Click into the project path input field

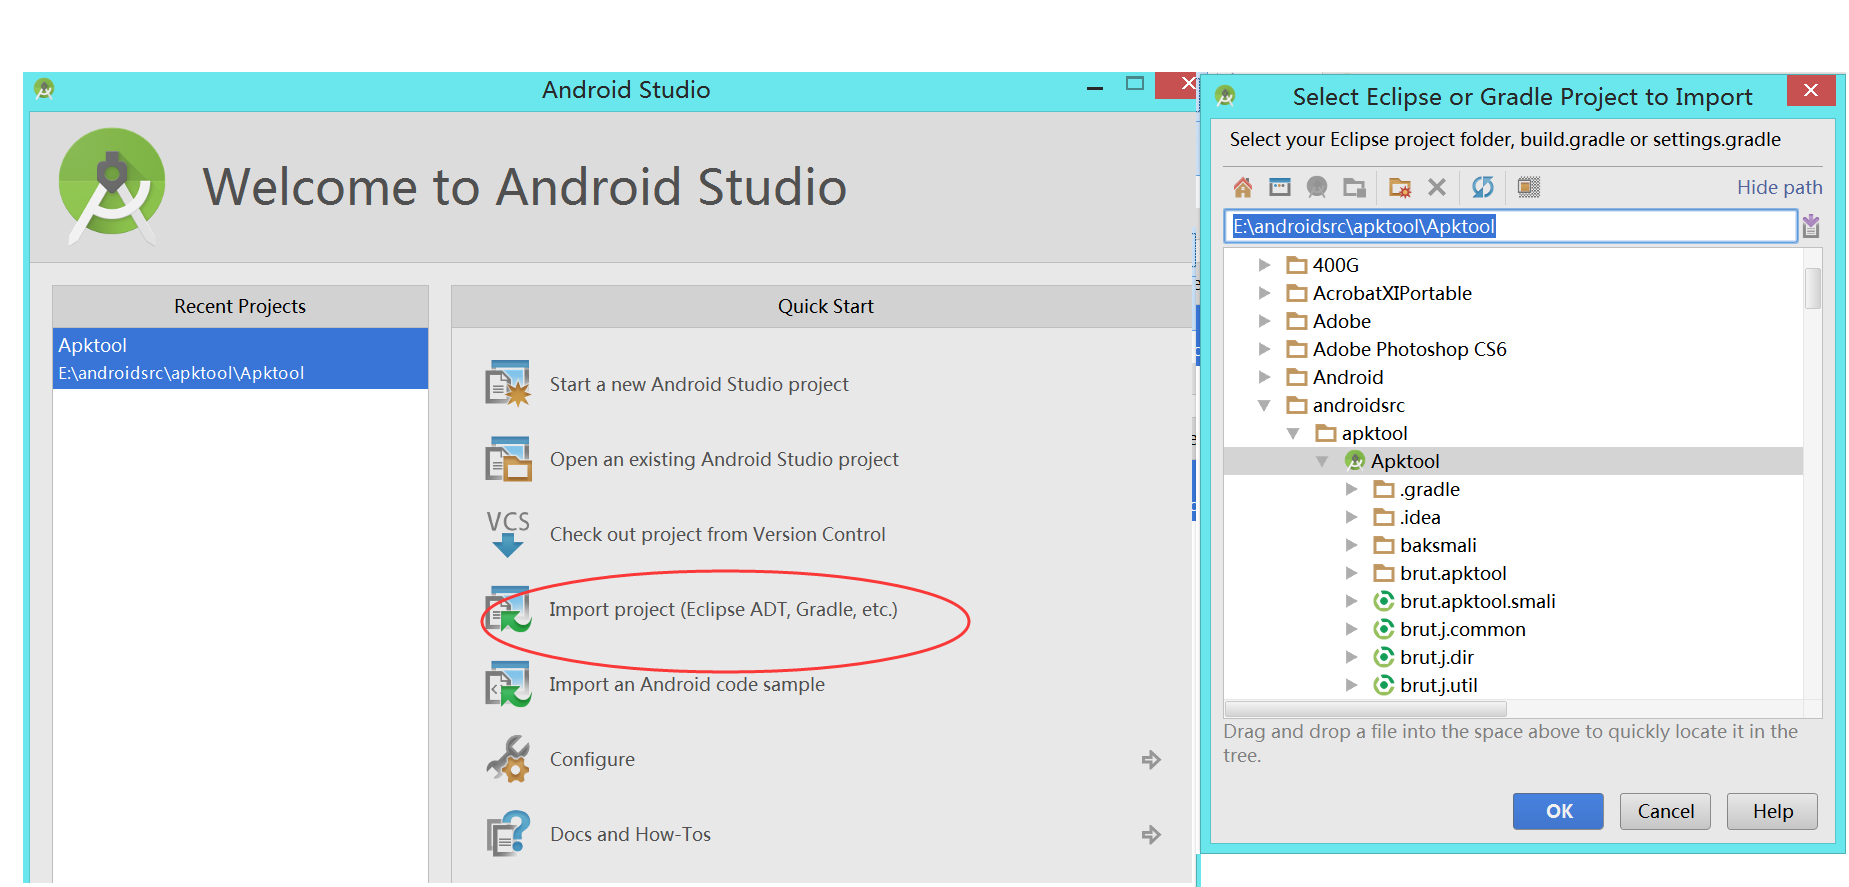point(1510,226)
